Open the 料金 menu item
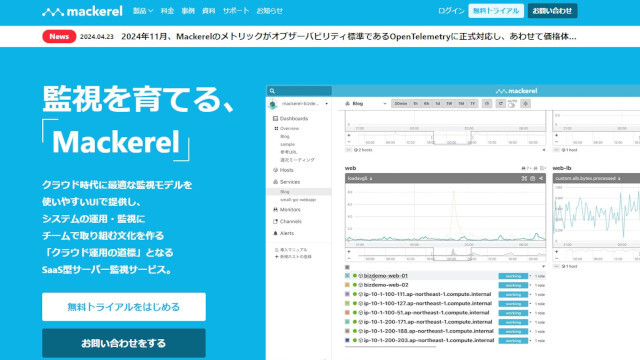 click(x=167, y=11)
